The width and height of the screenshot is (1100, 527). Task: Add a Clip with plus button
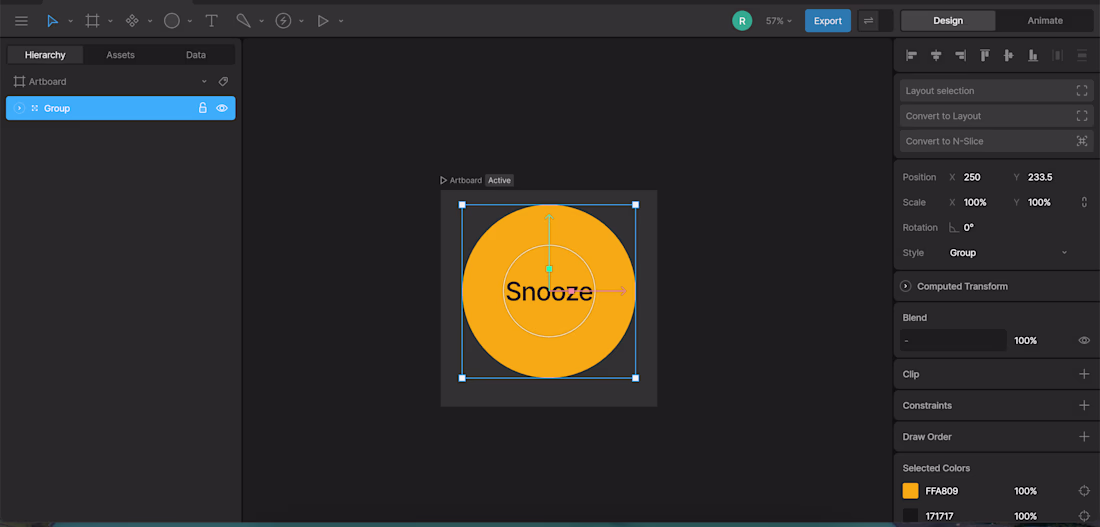click(x=1084, y=374)
